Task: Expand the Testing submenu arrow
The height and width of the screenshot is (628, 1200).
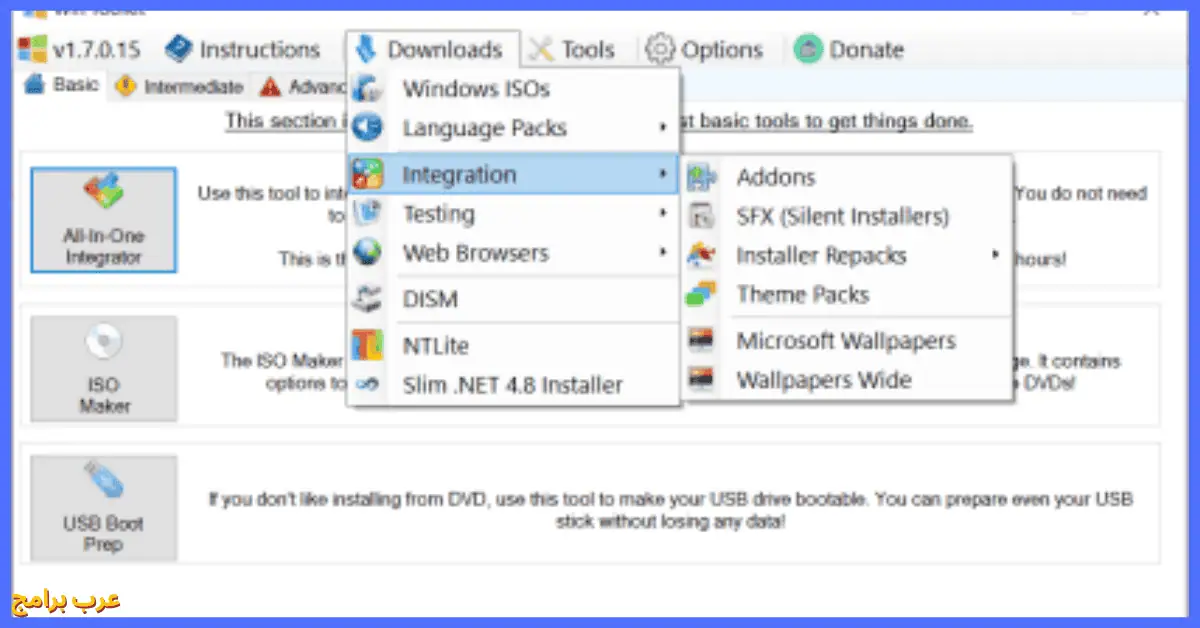Action: [663, 214]
